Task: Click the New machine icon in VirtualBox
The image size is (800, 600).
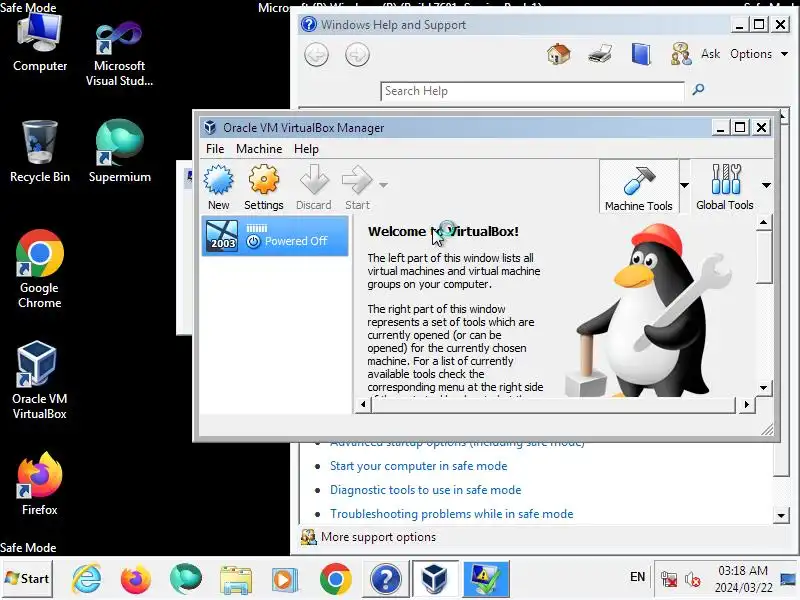Action: click(218, 187)
